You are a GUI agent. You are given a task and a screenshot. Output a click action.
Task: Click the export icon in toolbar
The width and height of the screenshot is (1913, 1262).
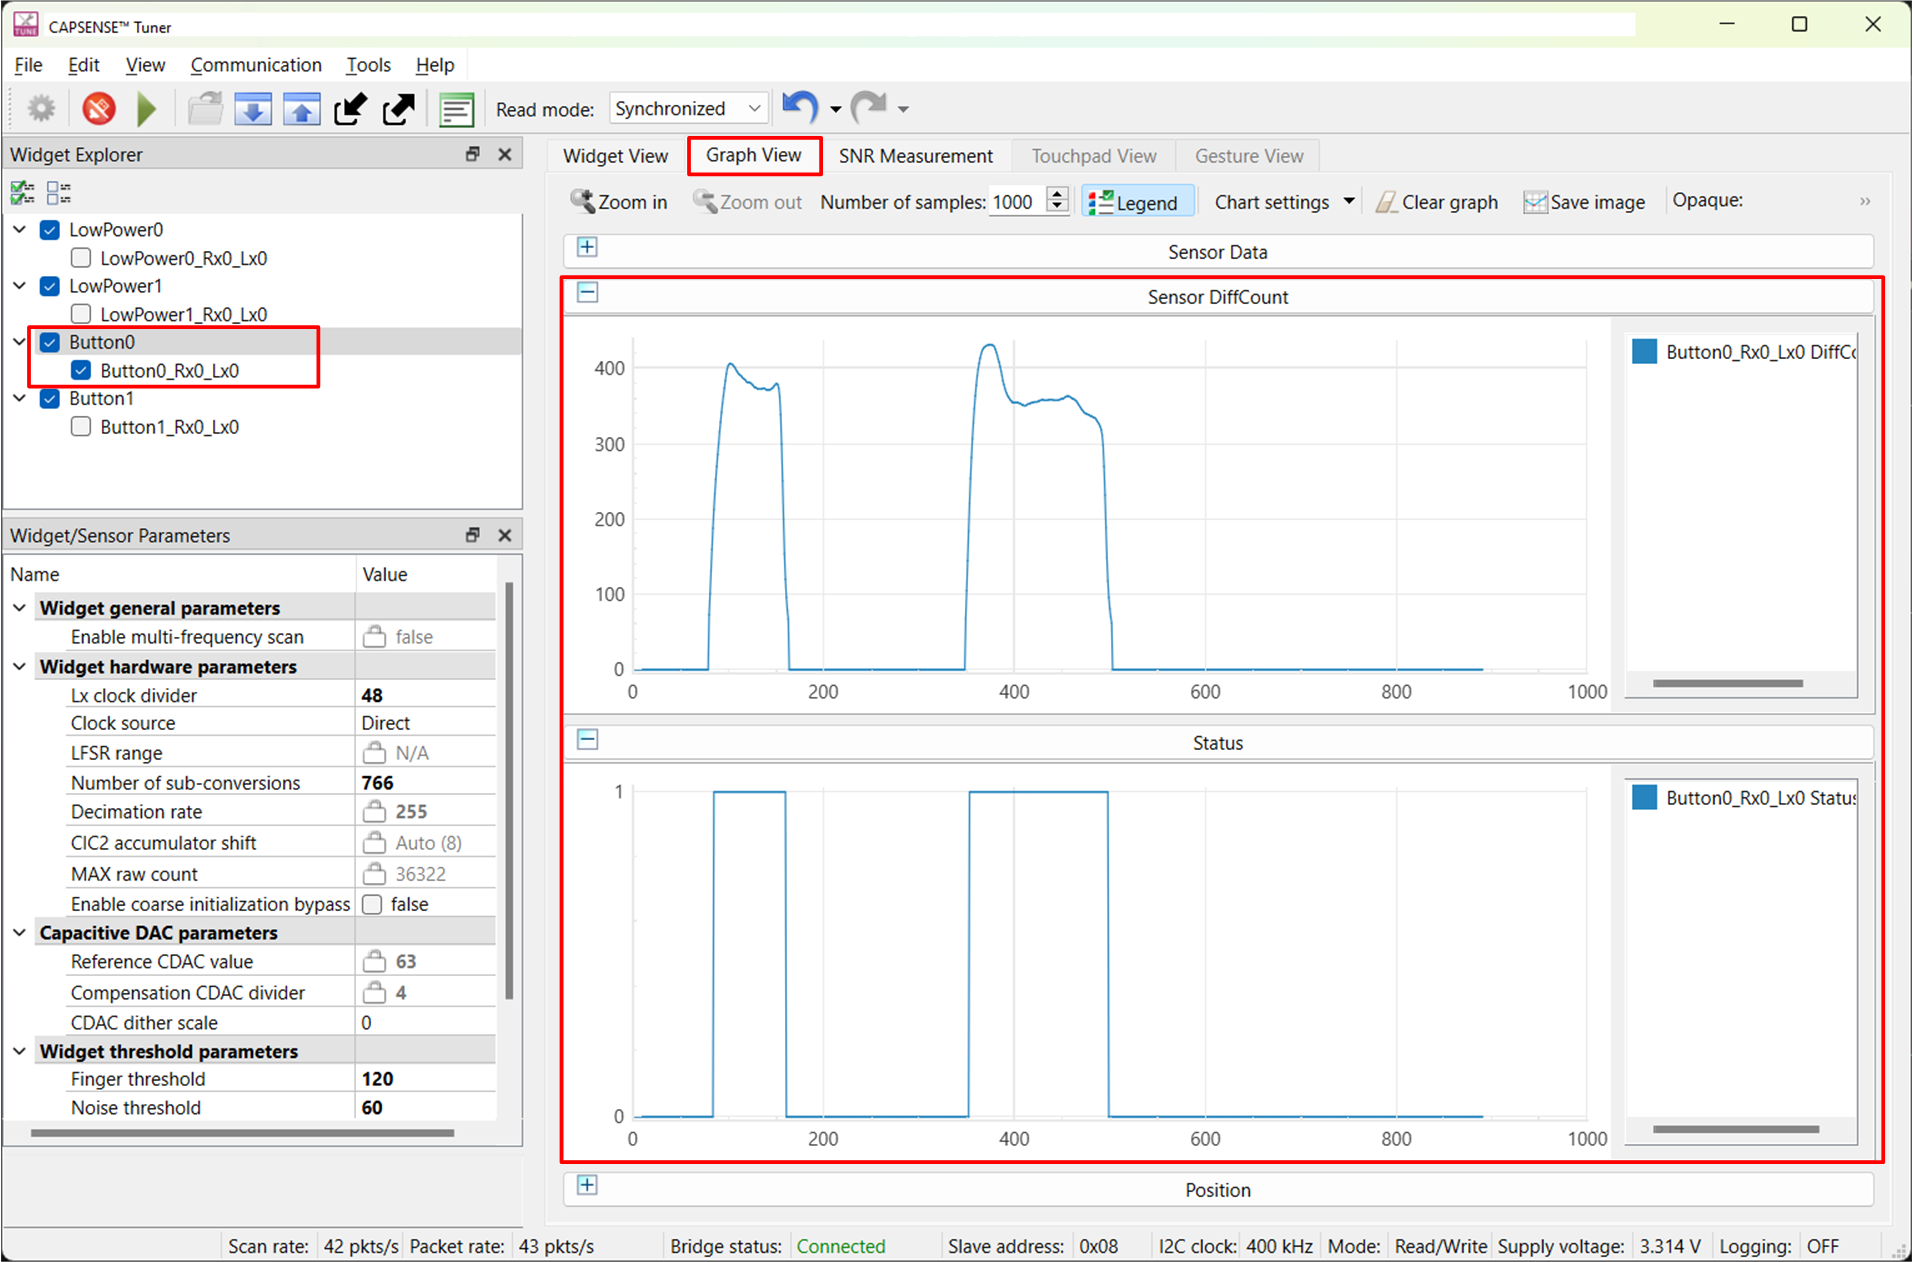tap(399, 108)
